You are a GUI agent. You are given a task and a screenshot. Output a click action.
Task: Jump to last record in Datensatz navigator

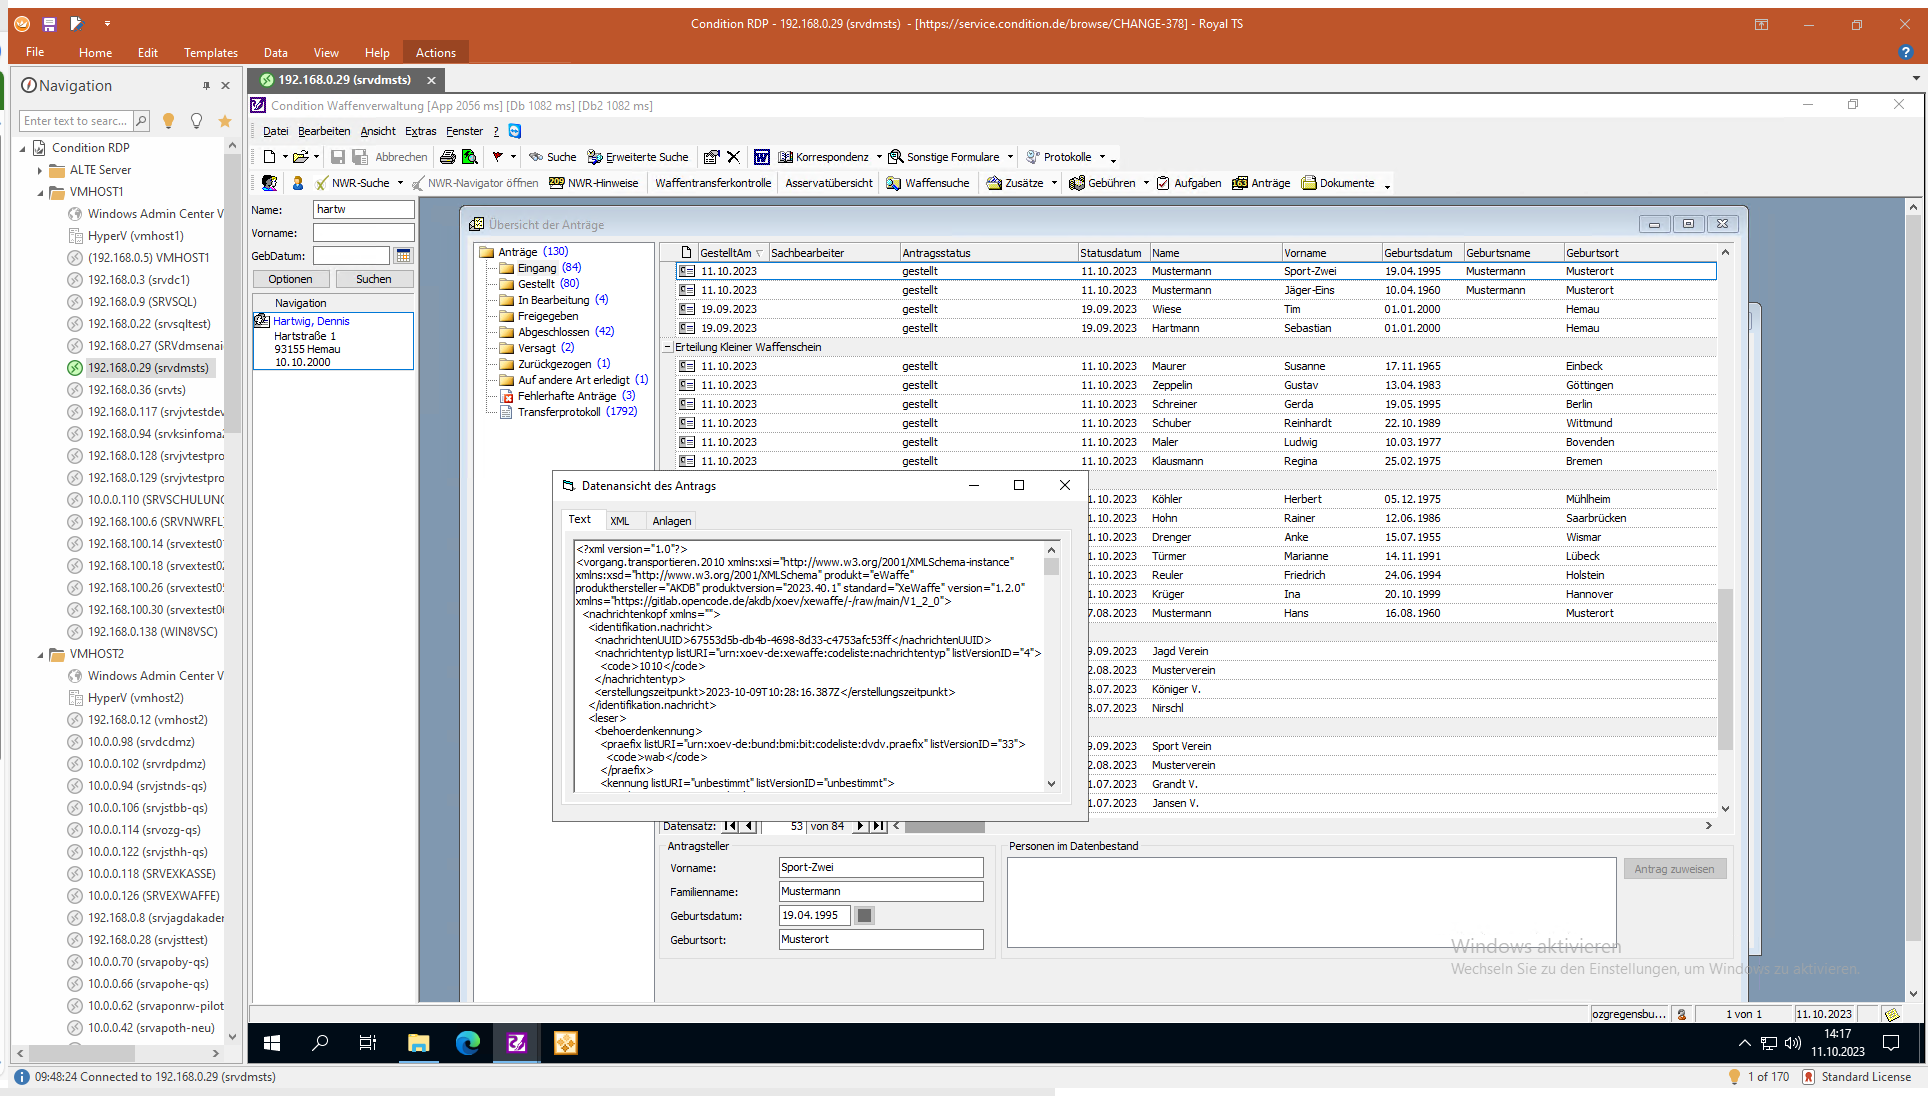coord(878,826)
